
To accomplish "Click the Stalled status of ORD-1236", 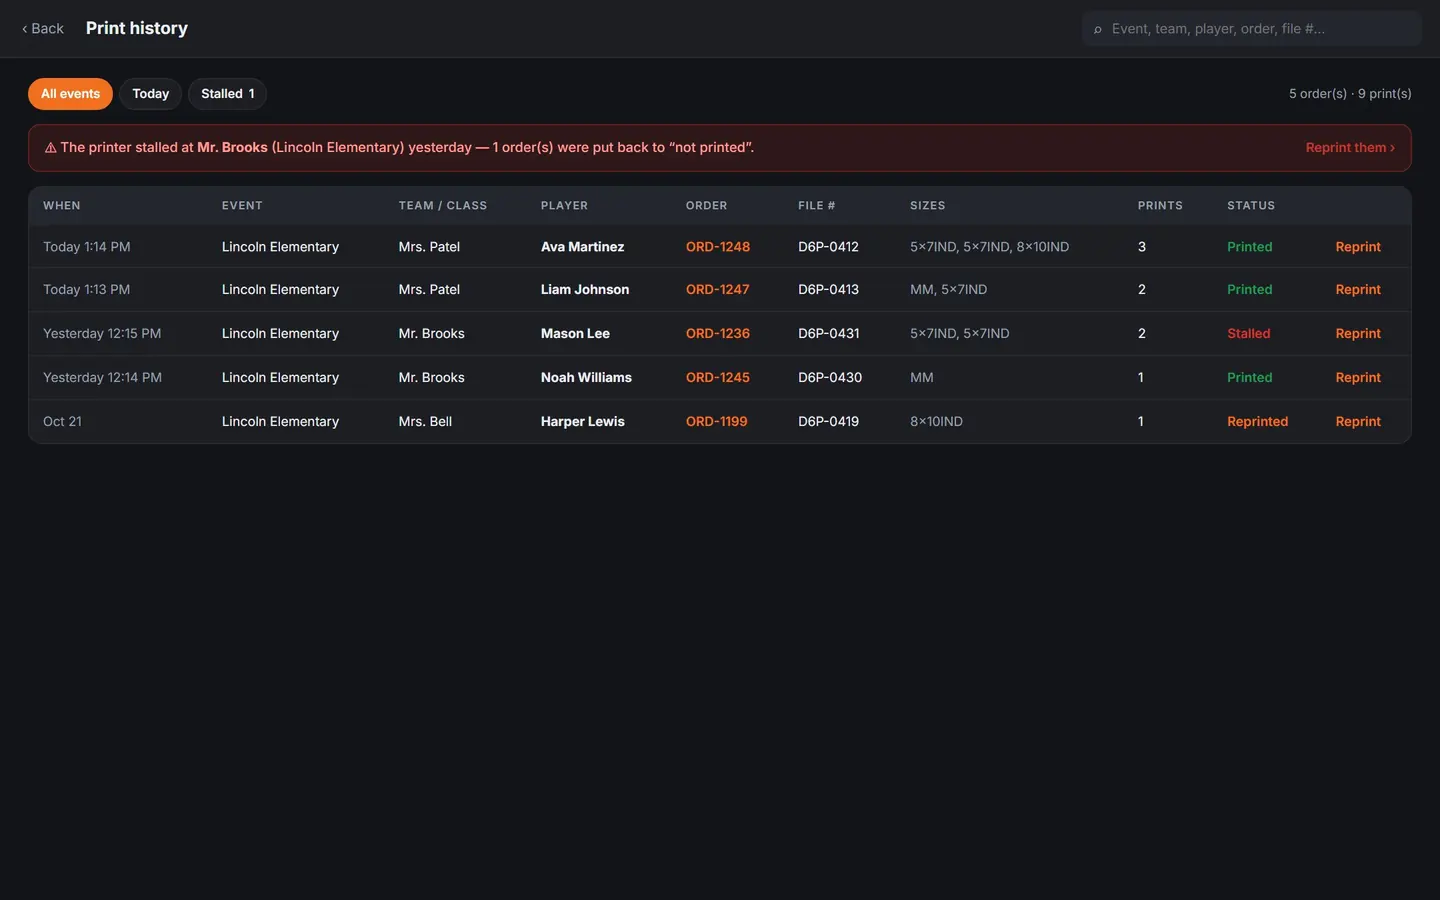I will (1249, 334).
